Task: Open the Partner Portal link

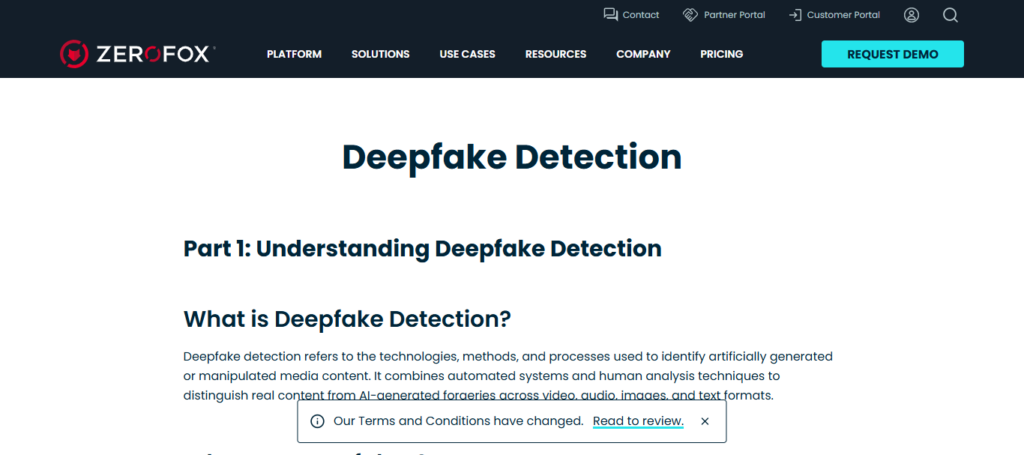Action: [735, 15]
